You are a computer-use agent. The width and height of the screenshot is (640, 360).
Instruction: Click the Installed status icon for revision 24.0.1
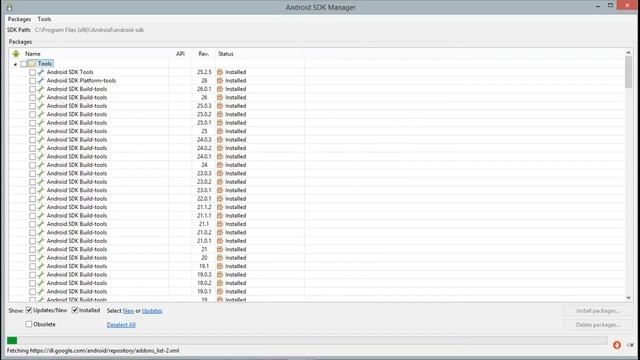tap(220, 157)
